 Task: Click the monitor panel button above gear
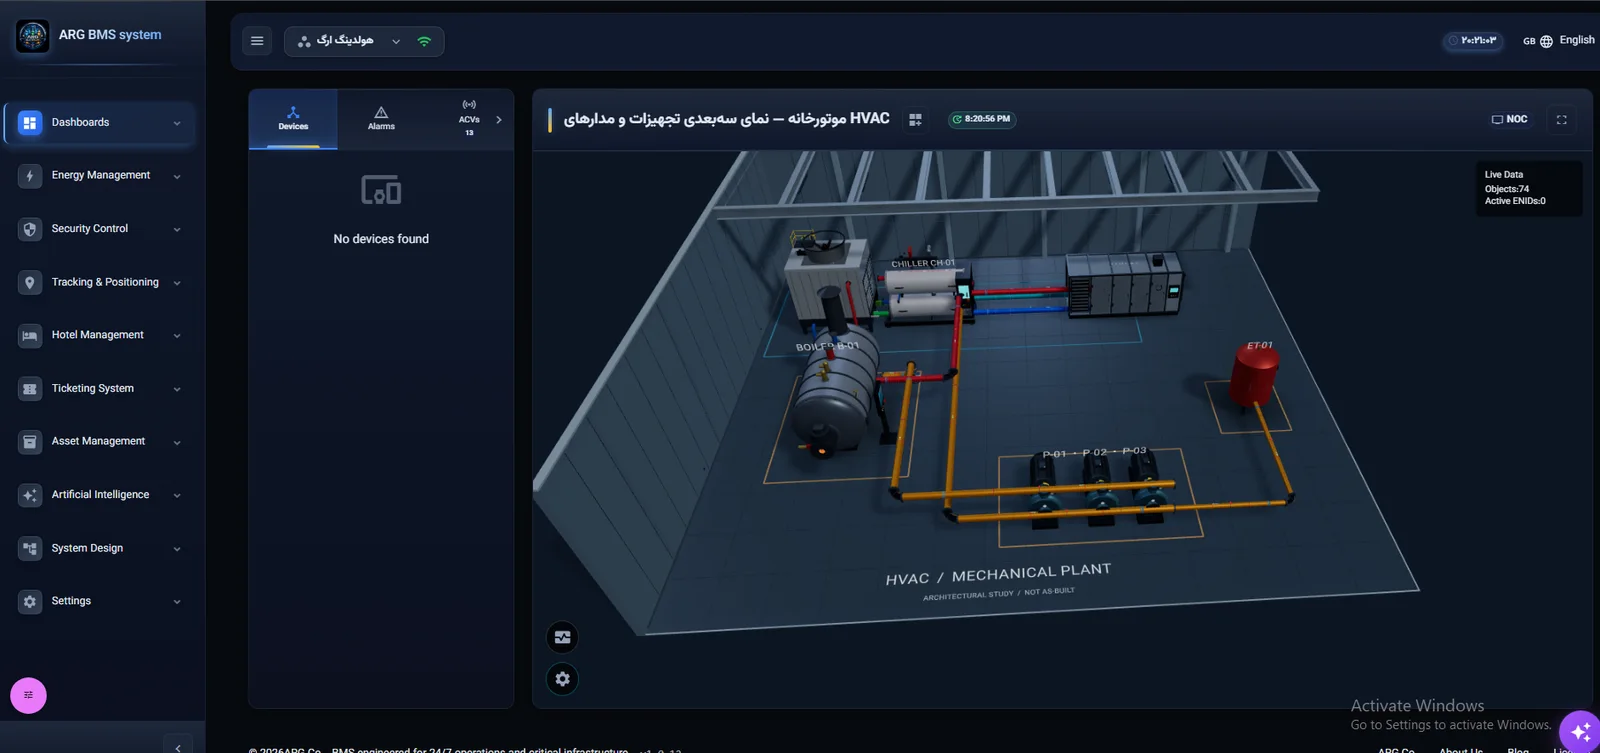[x=562, y=637]
